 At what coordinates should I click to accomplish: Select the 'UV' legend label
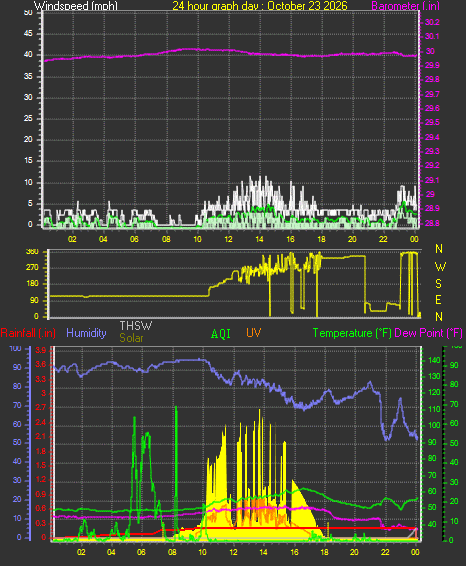point(253,332)
